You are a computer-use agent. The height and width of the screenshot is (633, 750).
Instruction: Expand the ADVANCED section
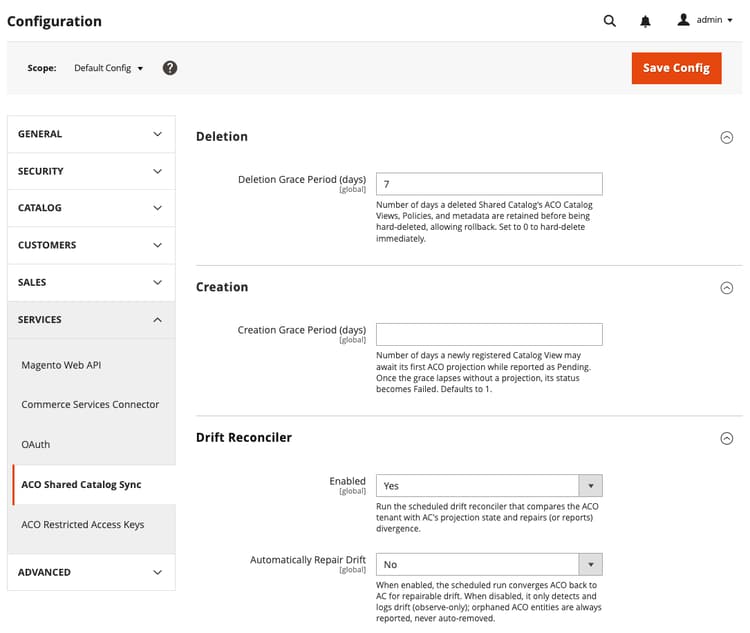click(91, 572)
